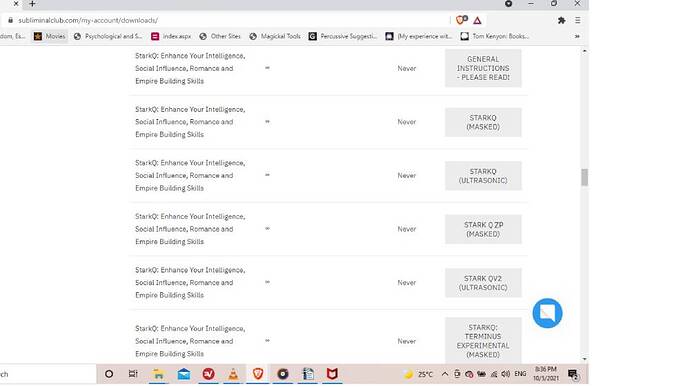Open clock and date 8:36 PM
Viewport: 690px width, 387px height.
[546, 374]
